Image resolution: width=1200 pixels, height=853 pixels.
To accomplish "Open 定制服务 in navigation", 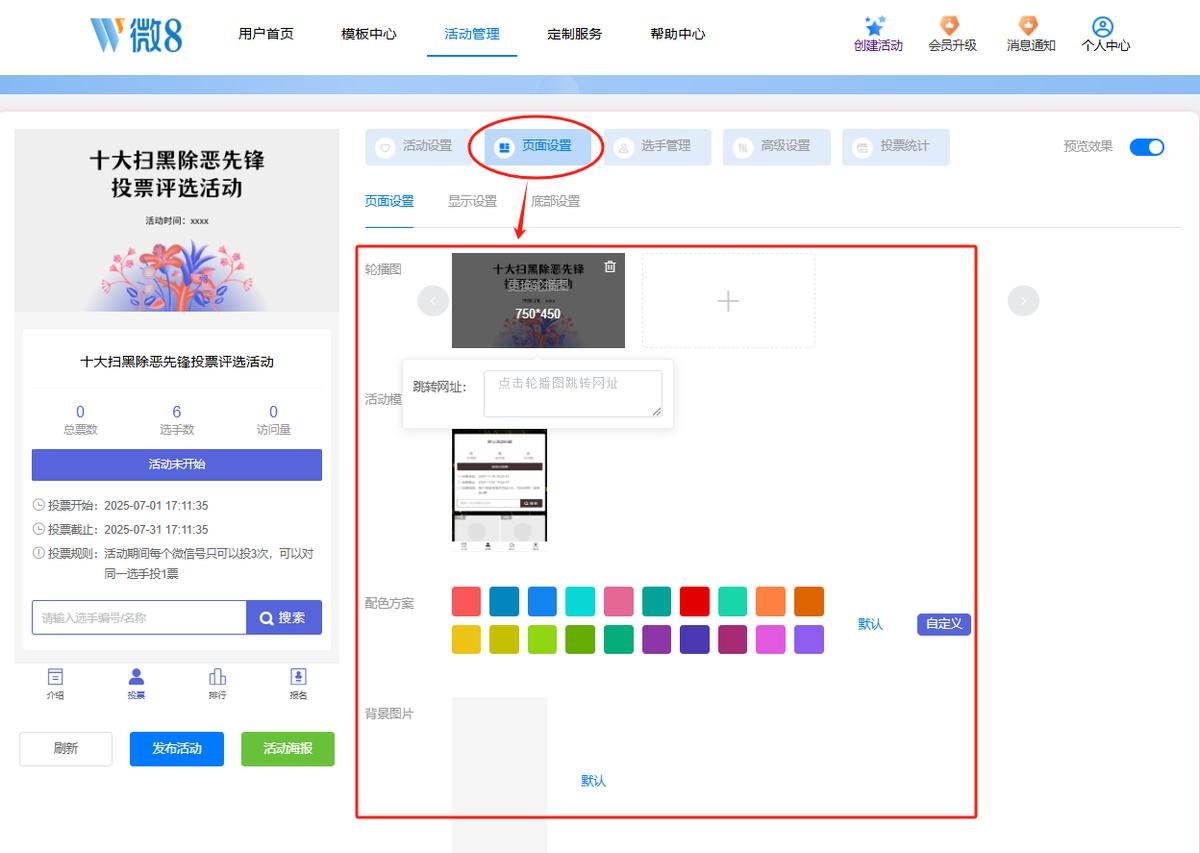I will pyautogui.click(x=575, y=34).
